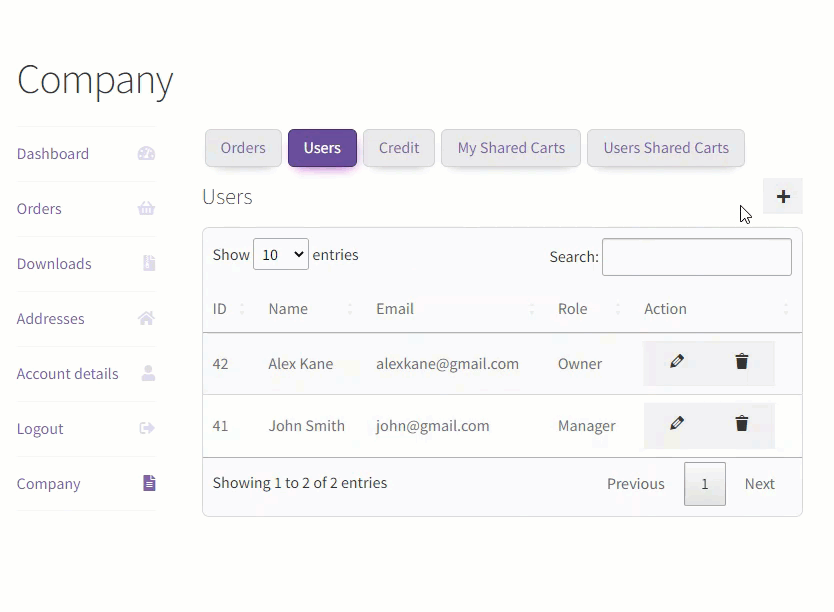Viewport: 834px width, 612px height.
Task: Click the Manager role cell
Action: click(x=587, y=426)
